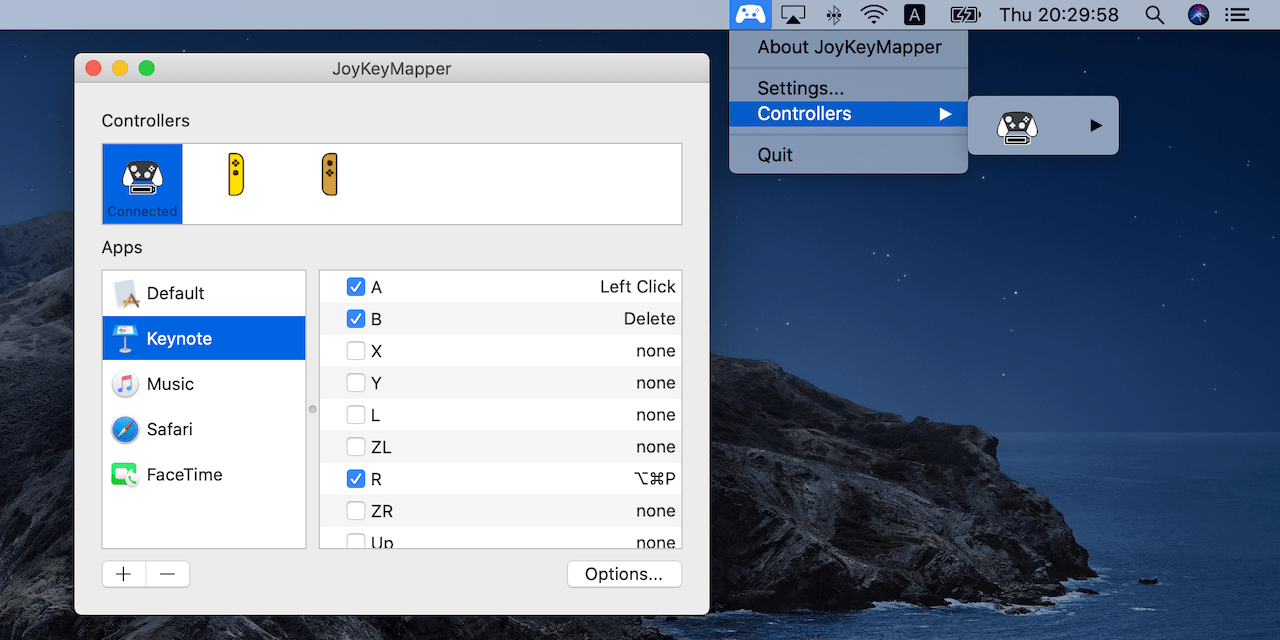Close the JoyKeyMapper window
This screenshot has width=1280, height=640.
pos(93,68)
